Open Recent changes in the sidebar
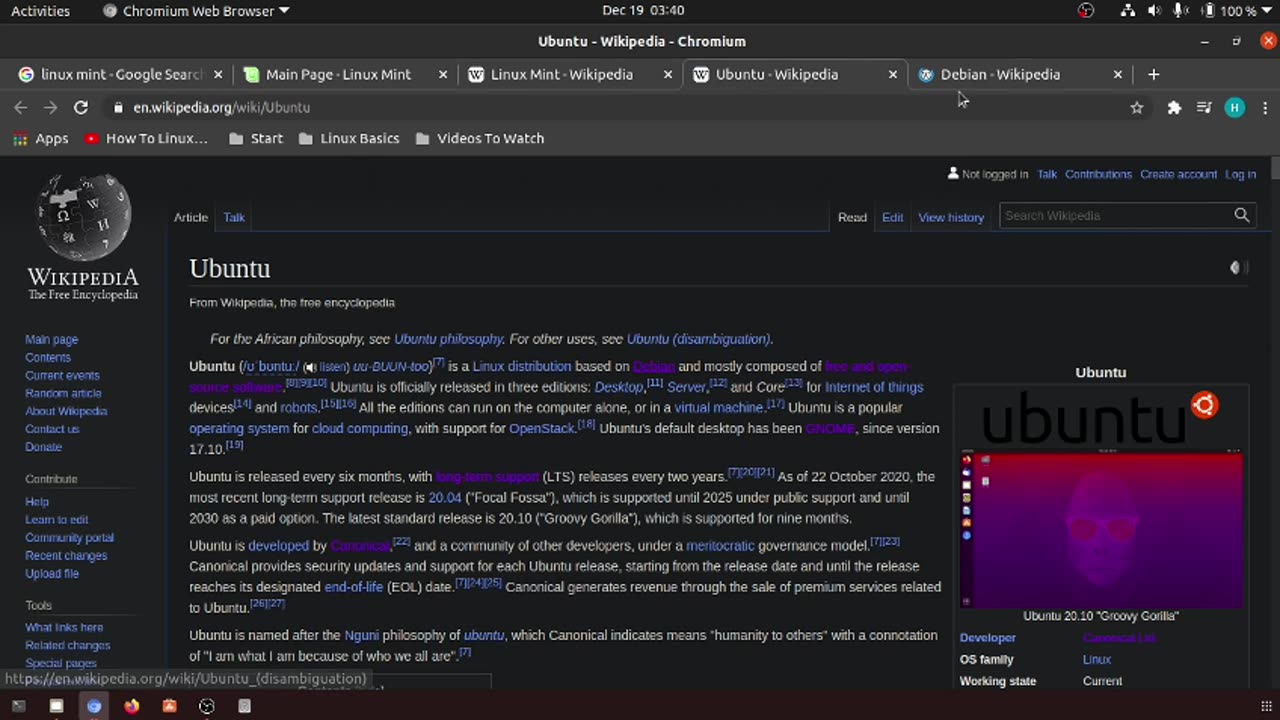 tap(66, 555)
